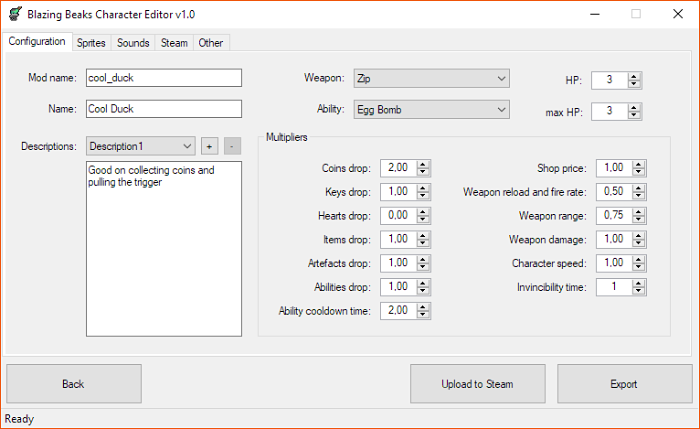700x429 pixels.
Task: Open the Weapon dropdown showing Zip
Action: 432,79
